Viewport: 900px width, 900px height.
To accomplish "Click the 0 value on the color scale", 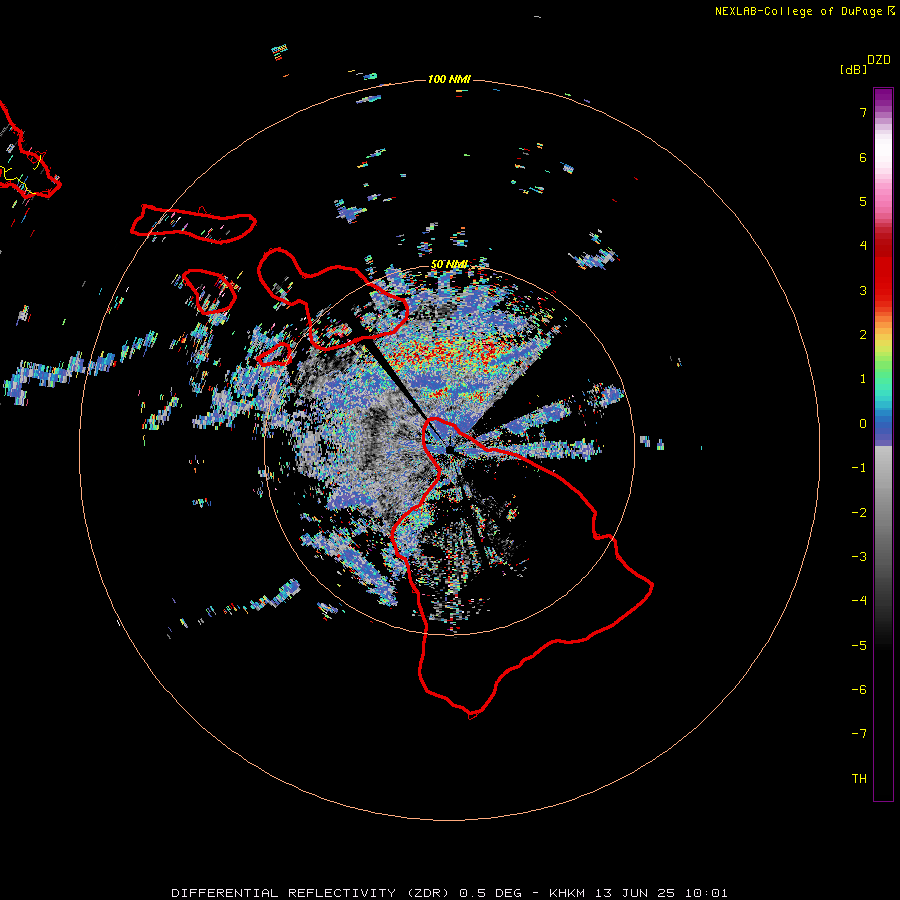I will point(863,424).
